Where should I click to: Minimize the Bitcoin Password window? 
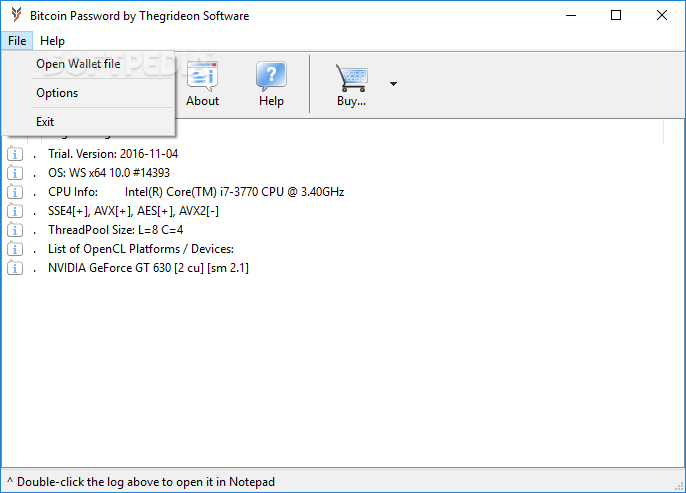(571, 15)
